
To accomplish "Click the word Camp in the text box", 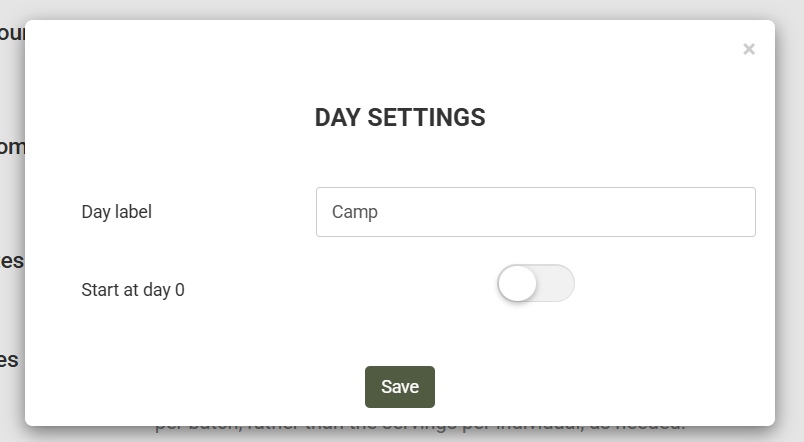I will click(x=355, y=212).
